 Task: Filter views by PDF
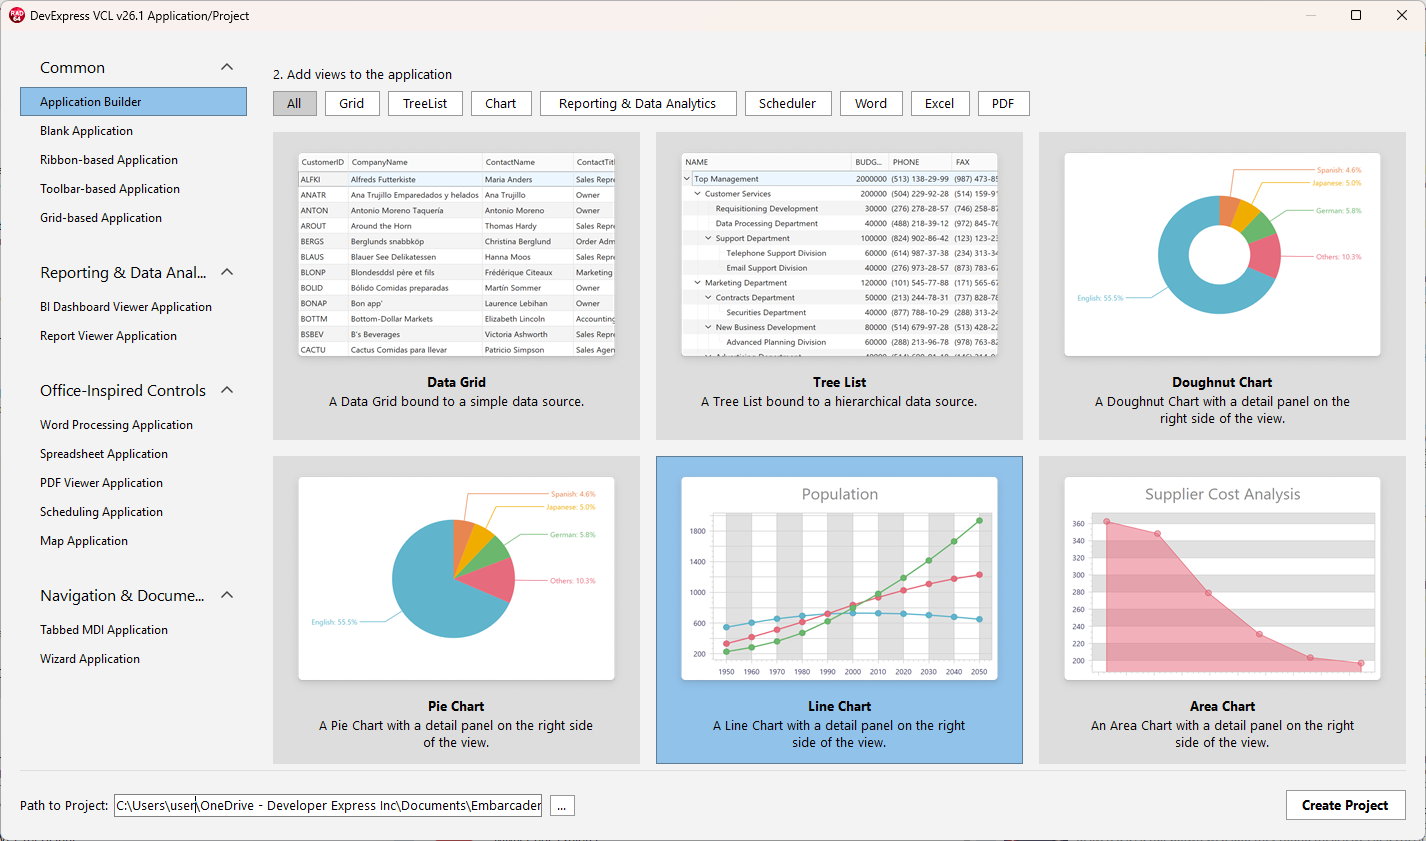point(1003,103)
